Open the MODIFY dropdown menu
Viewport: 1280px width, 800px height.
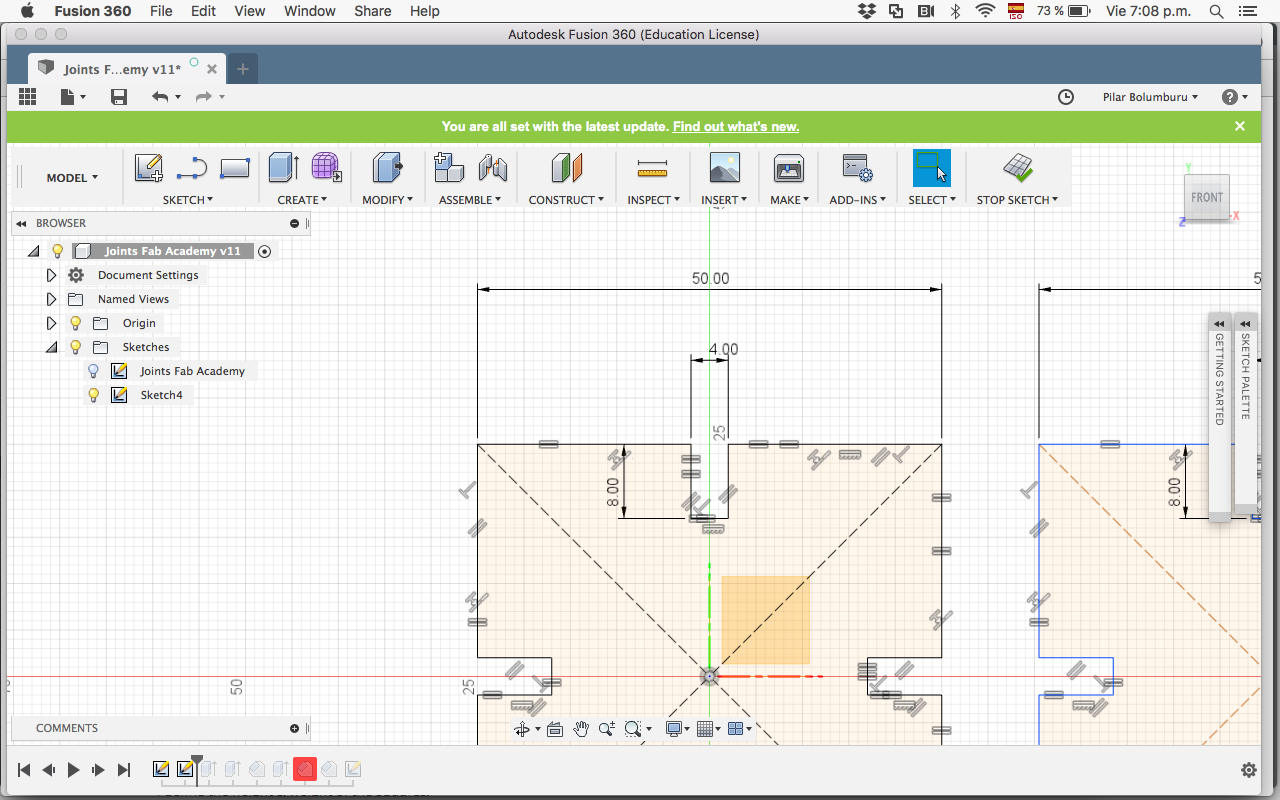click(x=387, y=200)
